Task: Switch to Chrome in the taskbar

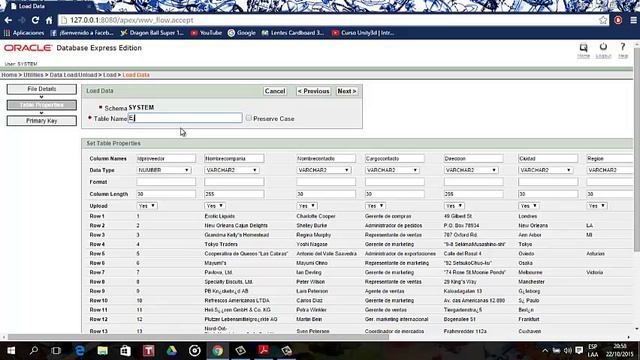Action: [x=218, y=350]
